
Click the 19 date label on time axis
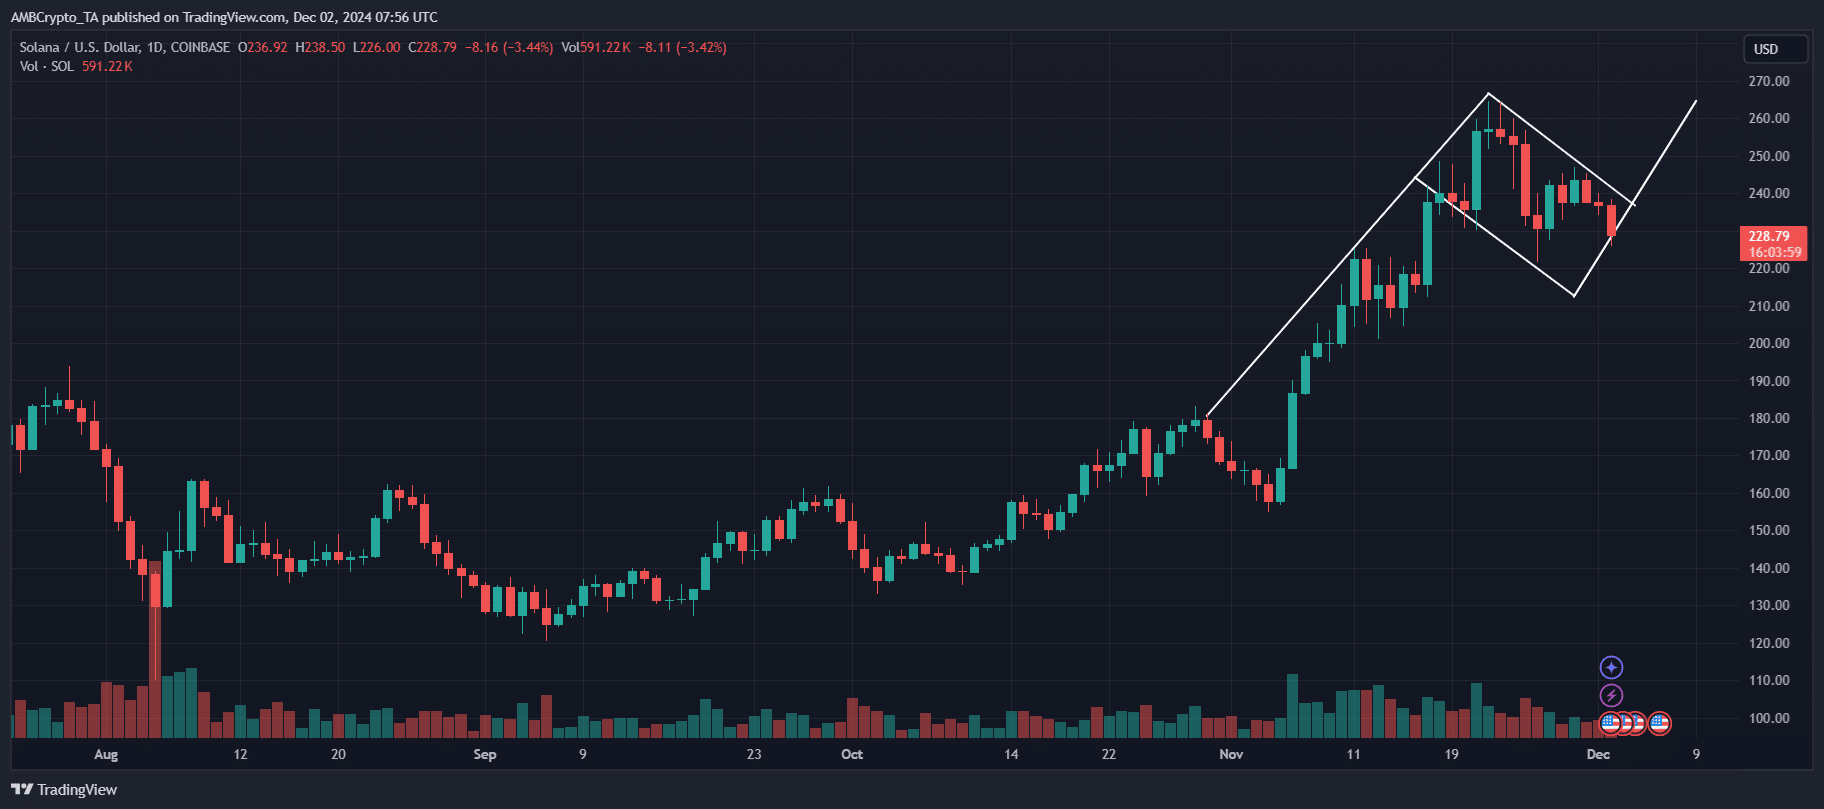point(1451,754)
